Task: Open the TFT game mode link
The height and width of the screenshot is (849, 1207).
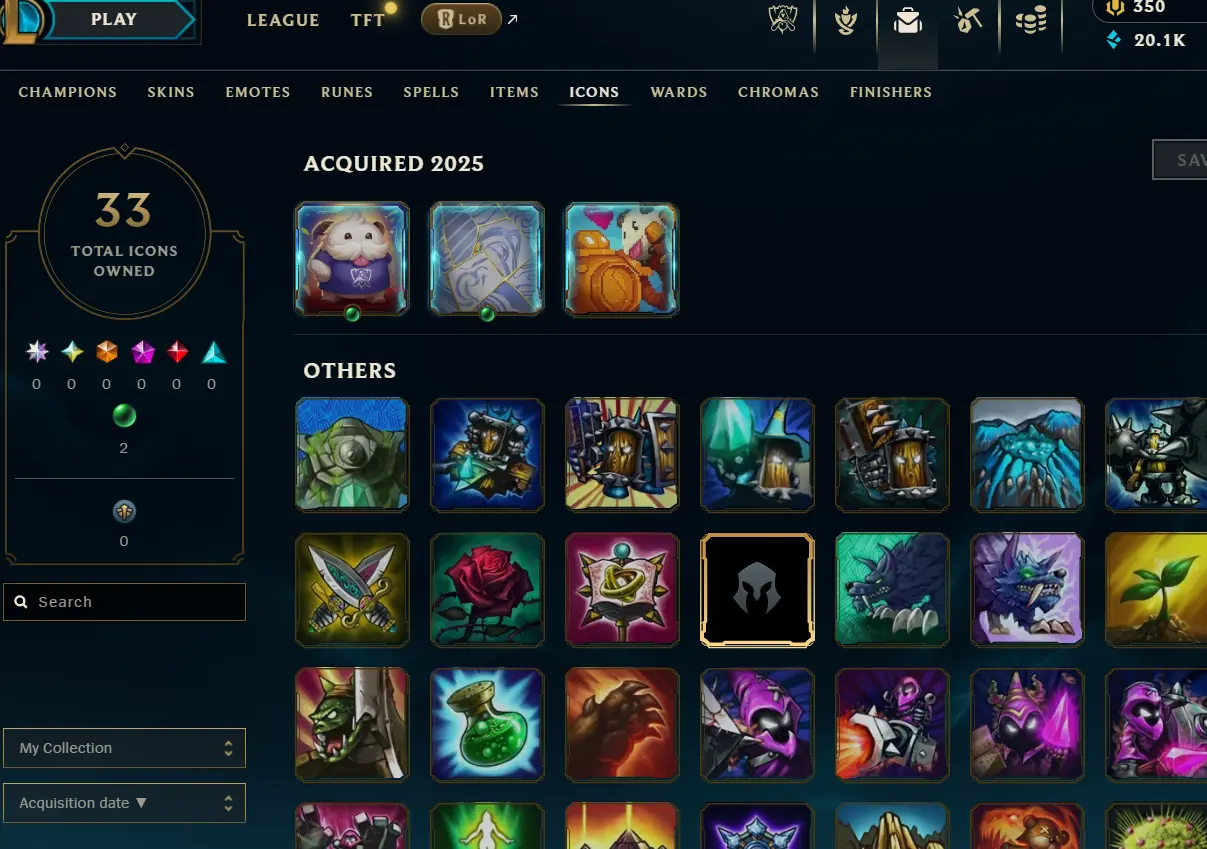Action: [x=368, y=20]
